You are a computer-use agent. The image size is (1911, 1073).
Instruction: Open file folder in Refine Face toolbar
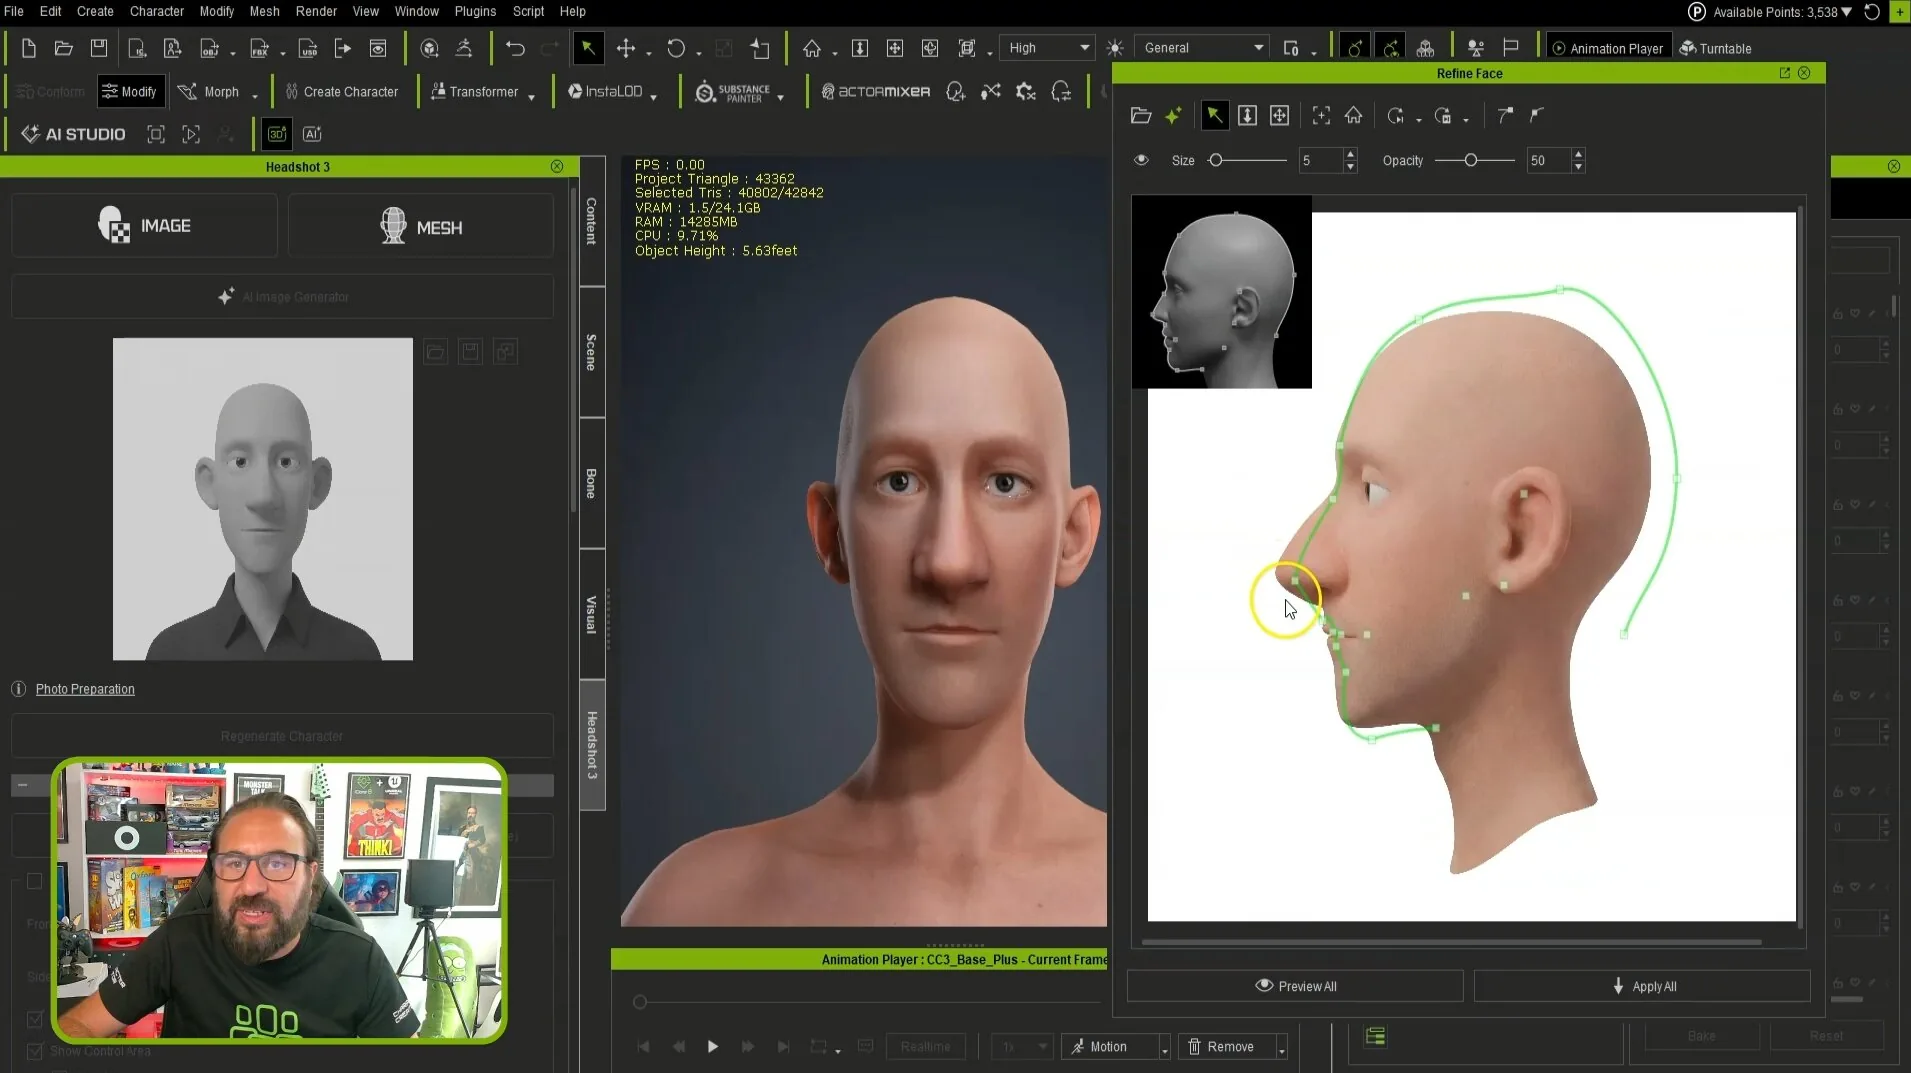click(x=1141, y=116)
